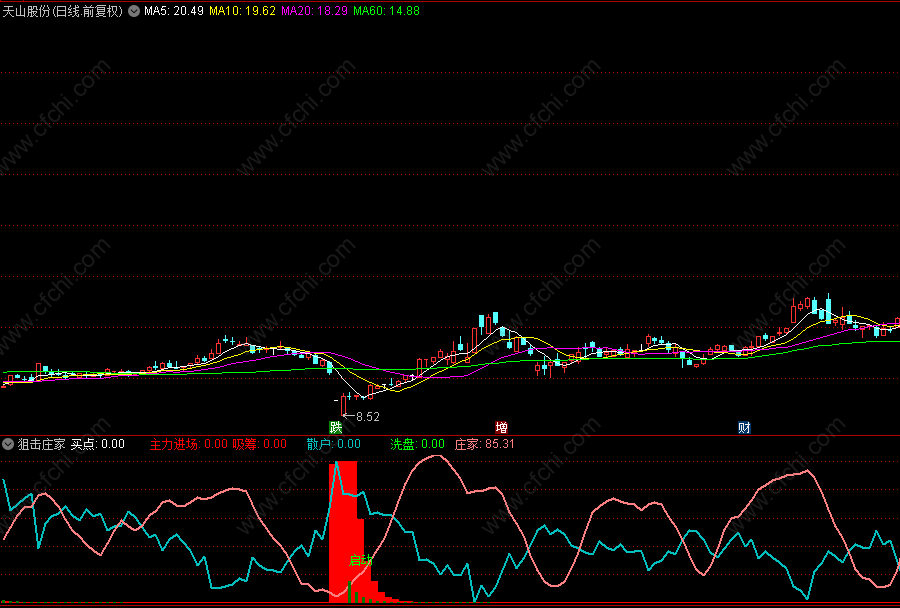
Task: Click the 买点: 0.00 value
Action: [98, 444]
